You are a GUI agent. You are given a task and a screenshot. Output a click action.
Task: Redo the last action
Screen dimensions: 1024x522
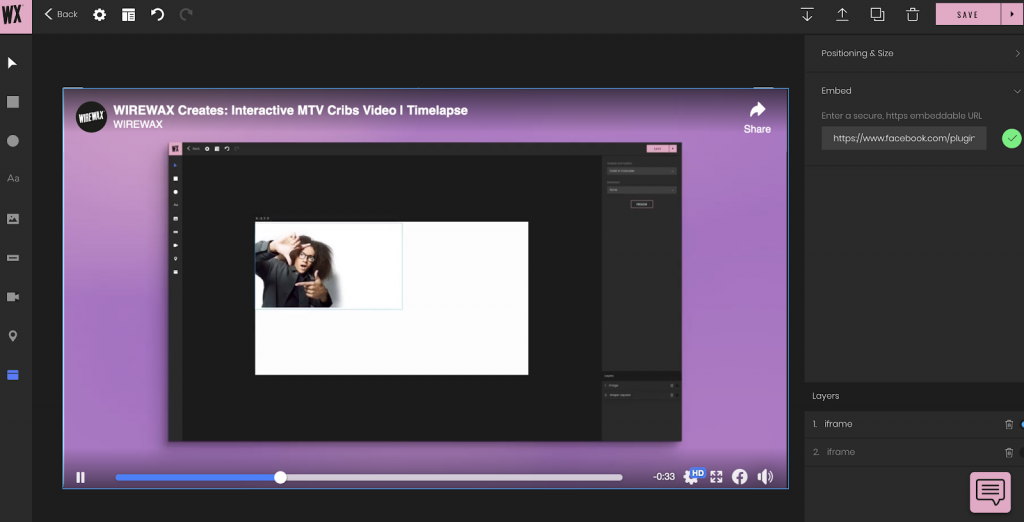[186, 14]
